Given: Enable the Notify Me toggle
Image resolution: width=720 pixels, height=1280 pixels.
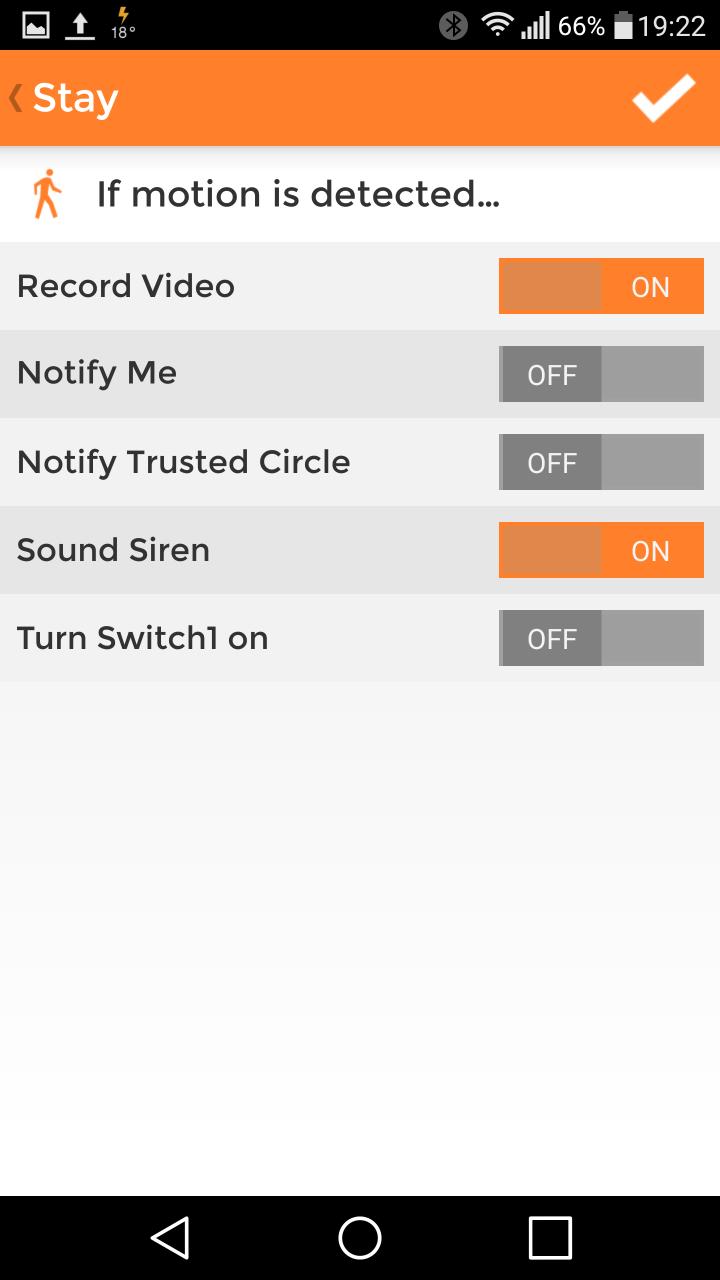Looking at the screenshot, I should (601, 374).
